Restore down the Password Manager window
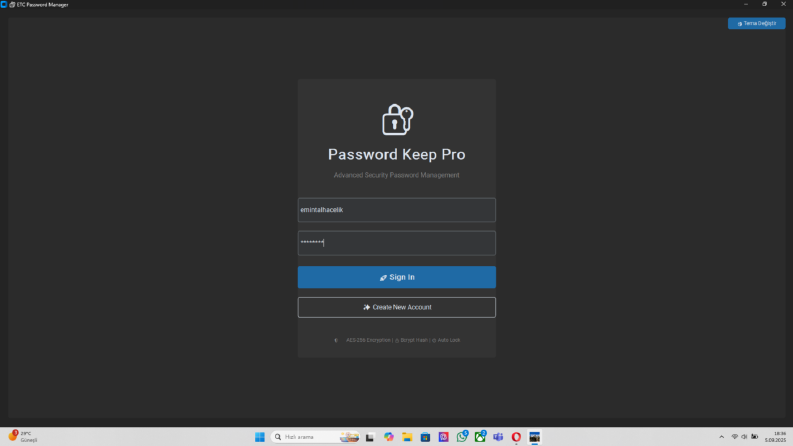The height and width of the screenshot is (446, 793). pyautogui.click(x=765, y=4)
